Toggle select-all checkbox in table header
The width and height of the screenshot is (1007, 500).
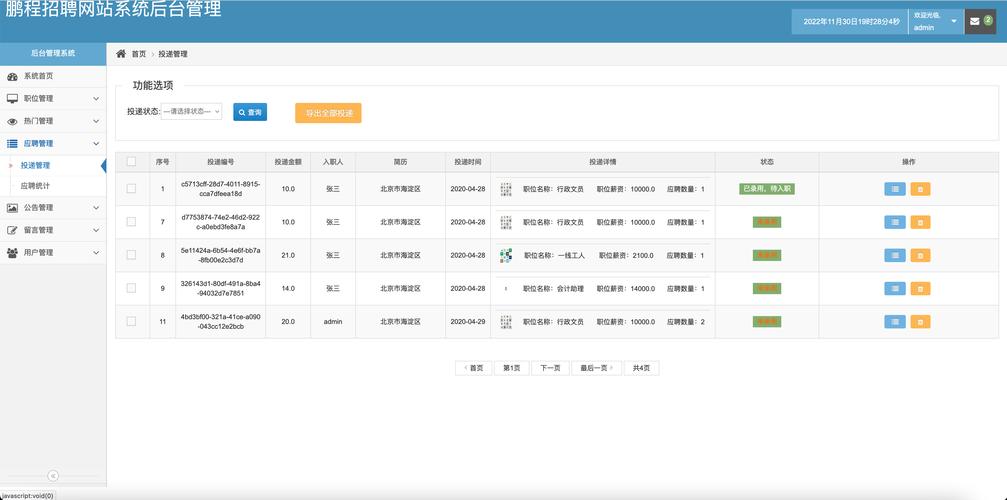[131, 161]
